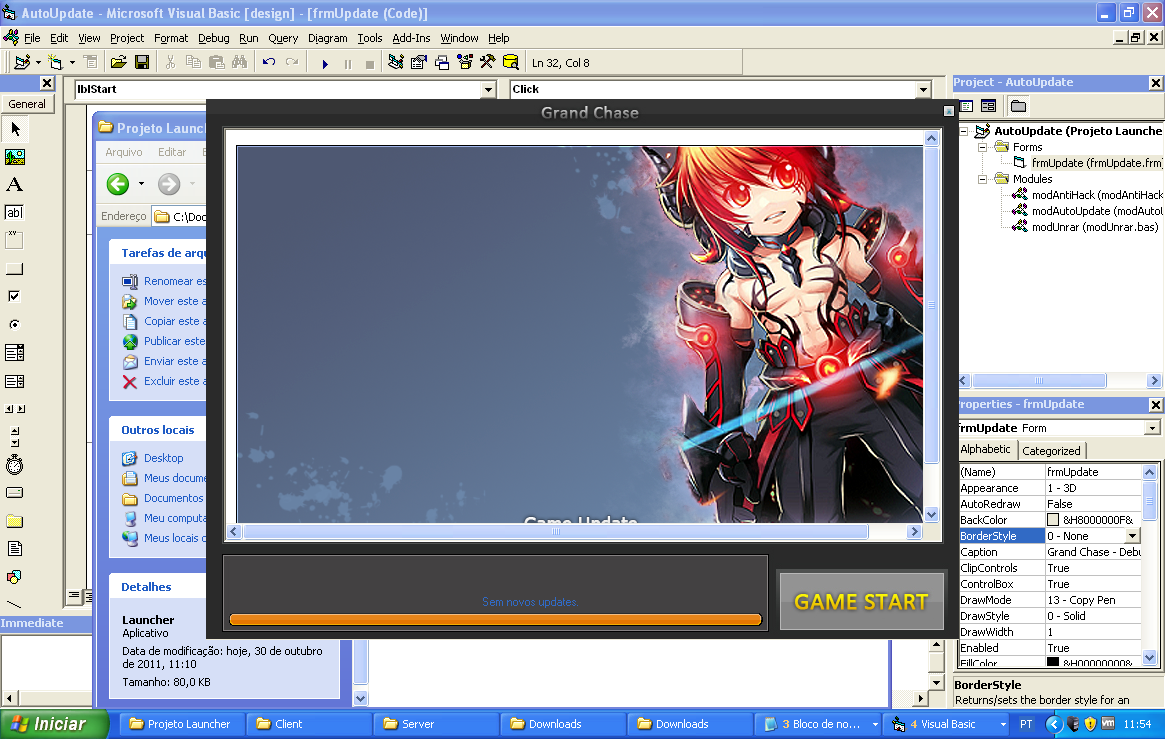Click the Add Standard EXE Project toolbar icon
Screen dimensions: 1165x739
pos(22,62)
